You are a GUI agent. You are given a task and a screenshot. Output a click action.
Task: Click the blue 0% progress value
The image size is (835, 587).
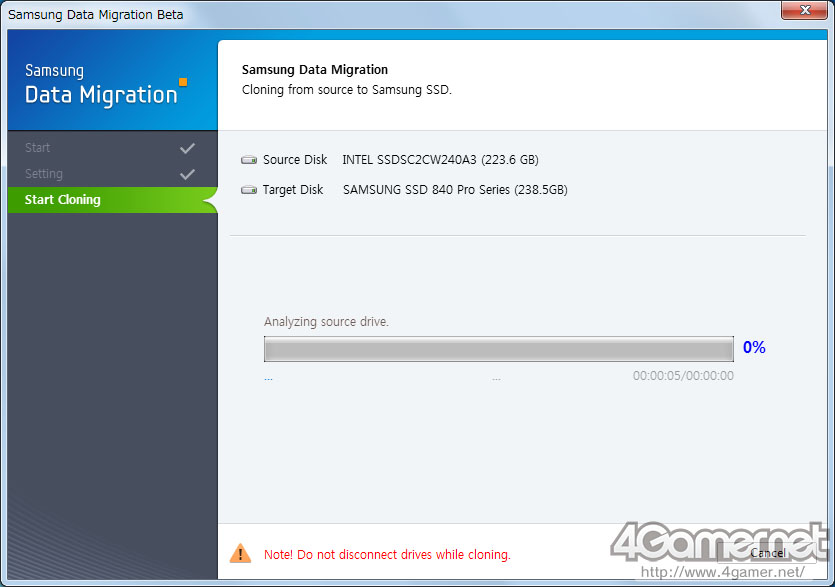[x=754, y=347]
